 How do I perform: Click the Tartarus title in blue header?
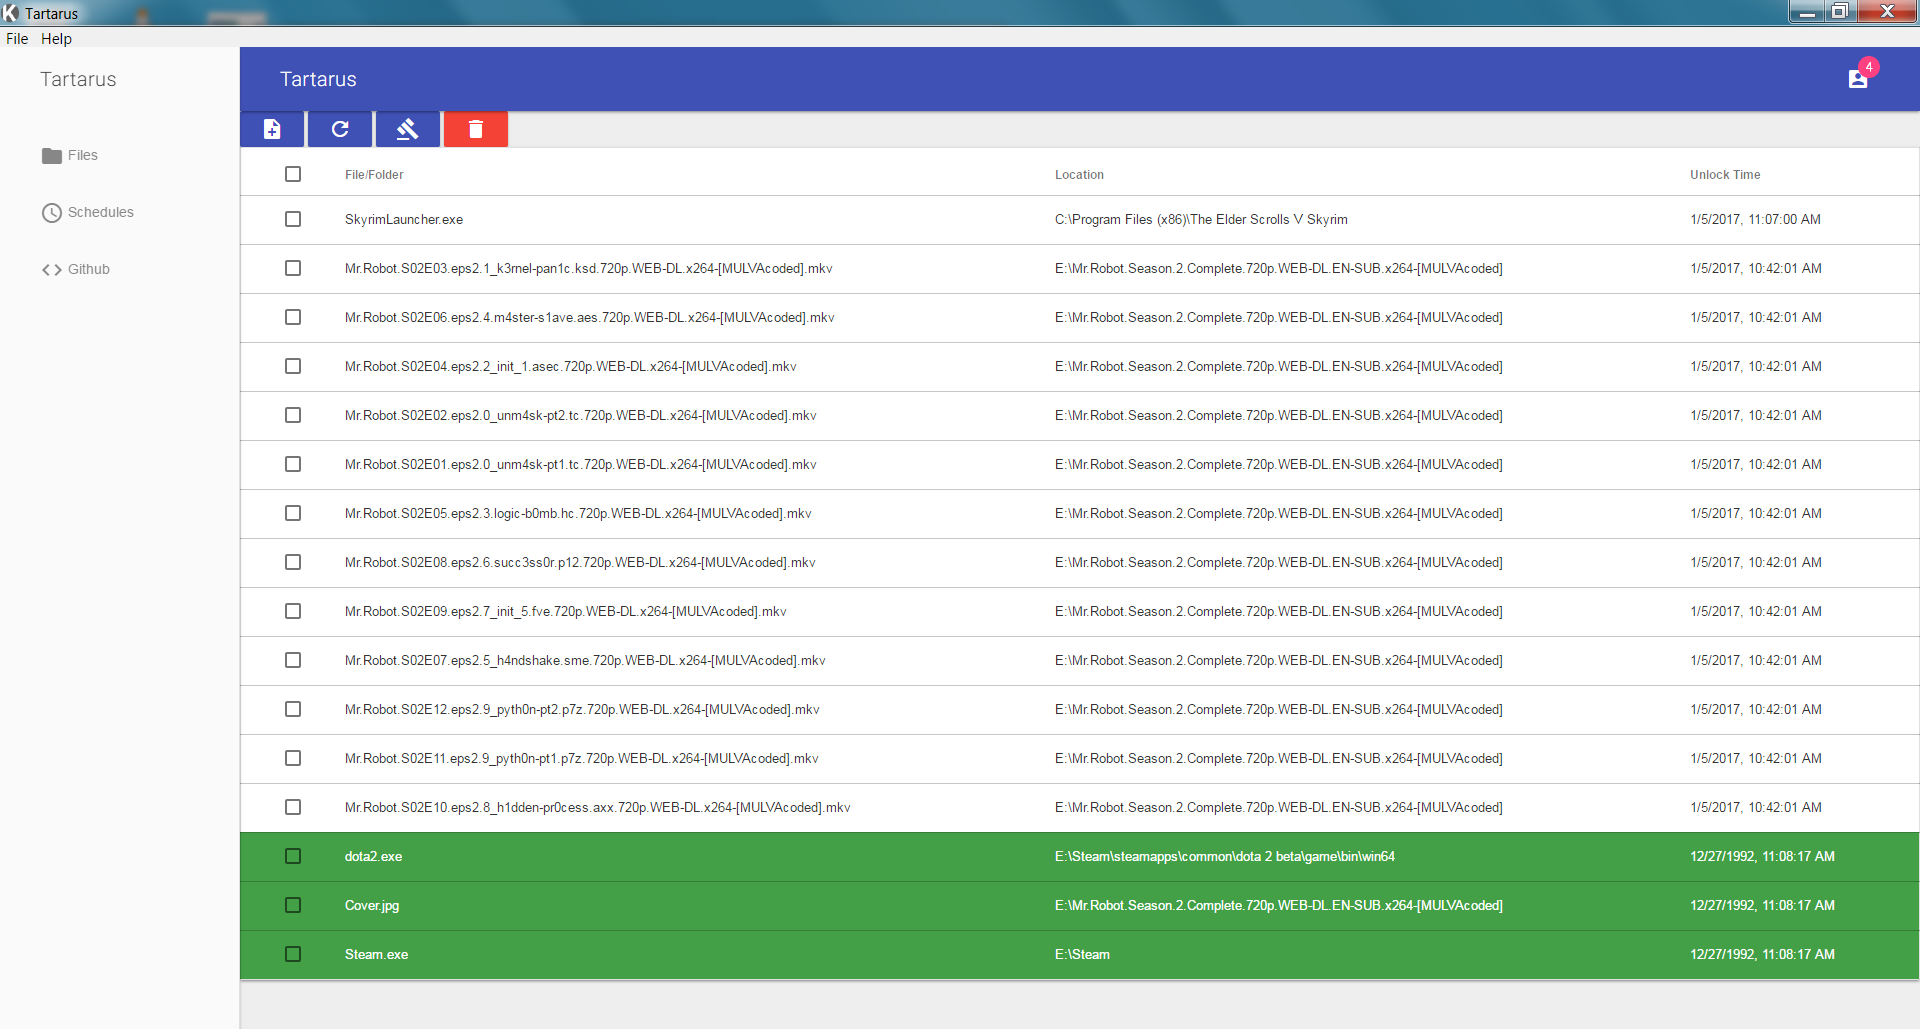click(x=318, y=79)
